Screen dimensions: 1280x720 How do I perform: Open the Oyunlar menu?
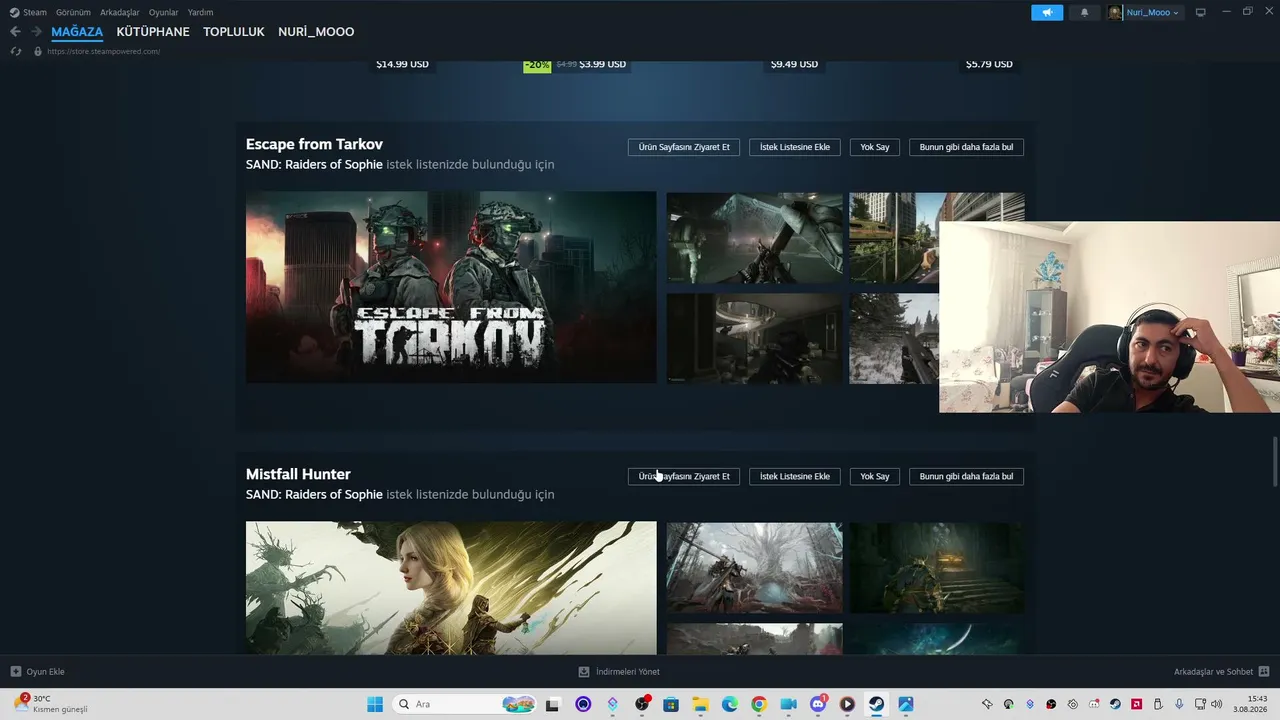(164, 12)
